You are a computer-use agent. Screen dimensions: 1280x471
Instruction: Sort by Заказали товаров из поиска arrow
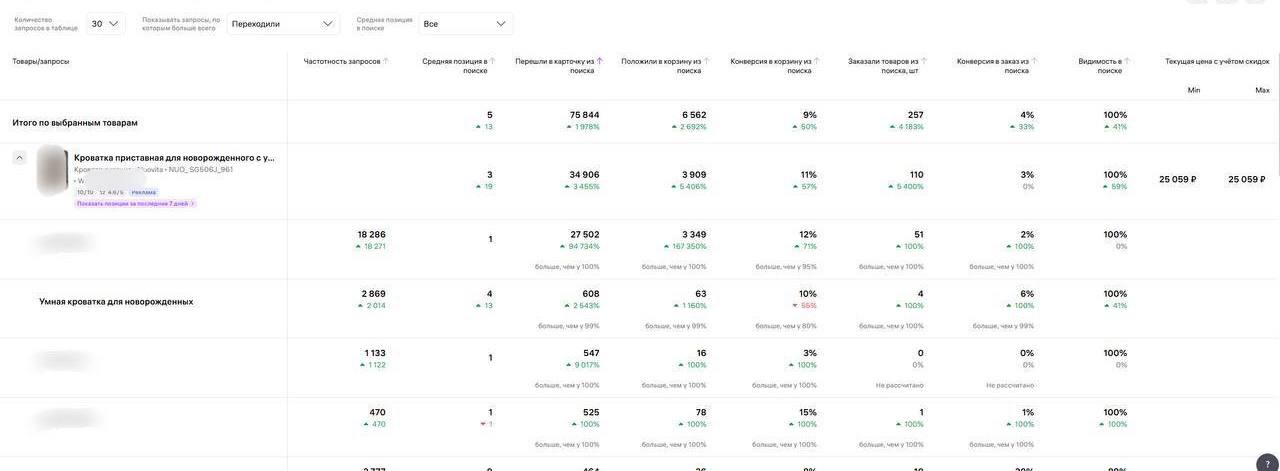[x=924, y=61]
